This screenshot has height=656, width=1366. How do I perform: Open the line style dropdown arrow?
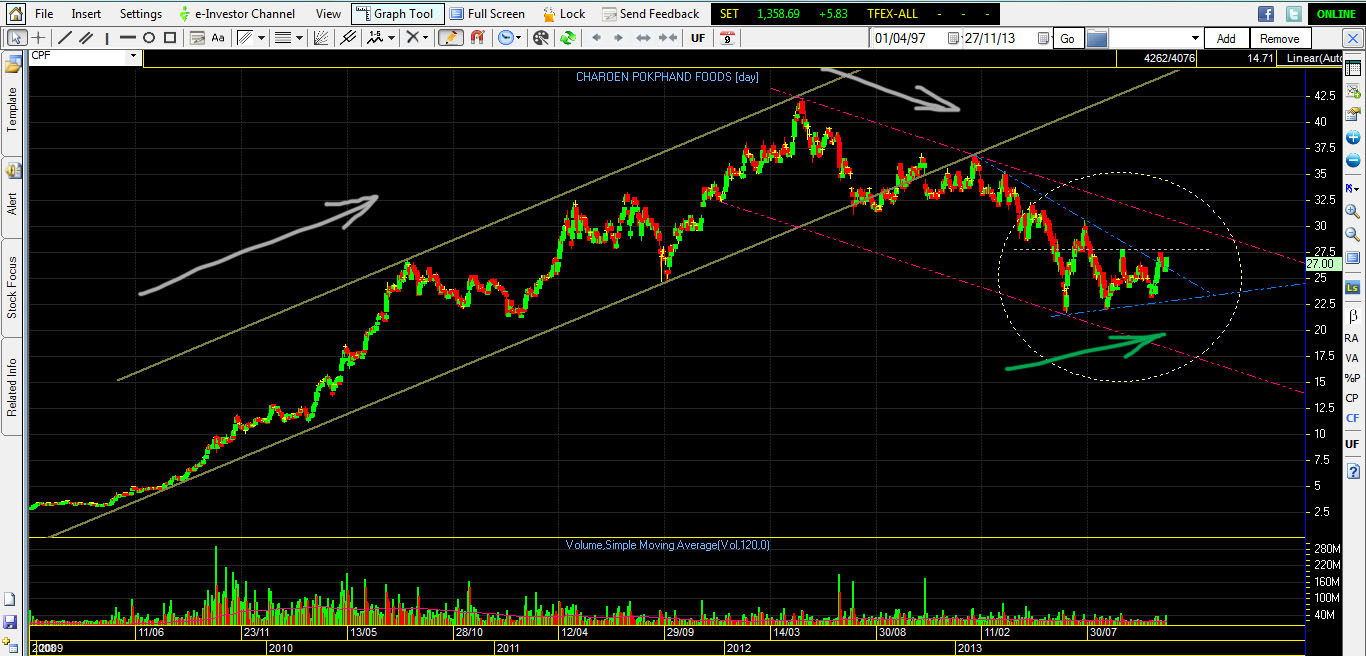click(299, 38)
